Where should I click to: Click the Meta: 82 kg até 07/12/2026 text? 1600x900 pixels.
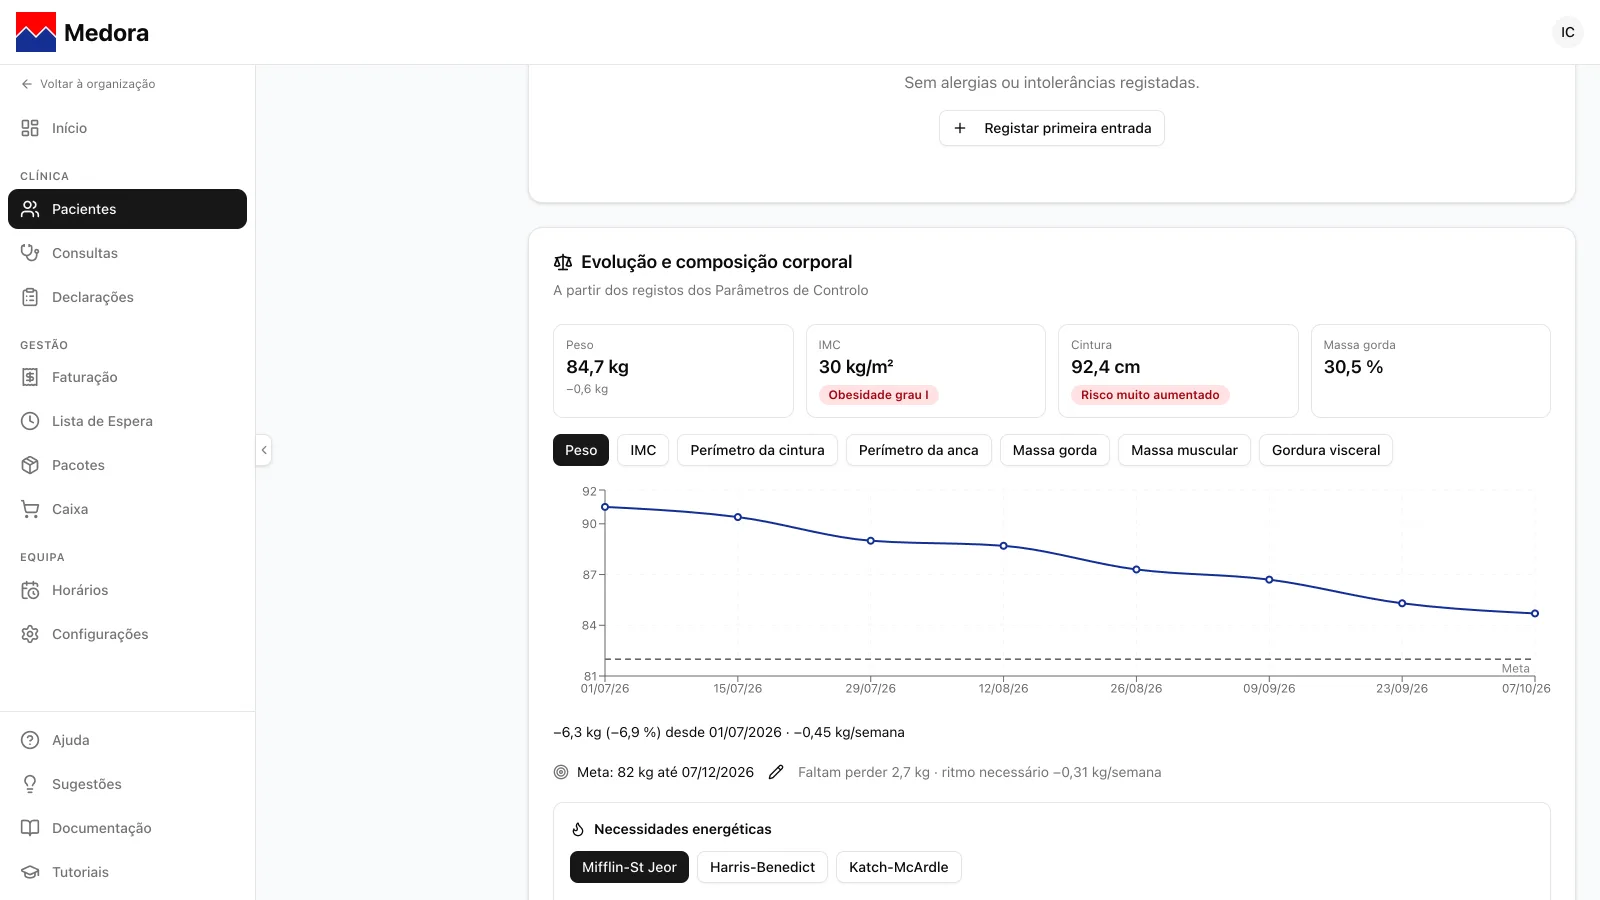(x=665, y=772)
